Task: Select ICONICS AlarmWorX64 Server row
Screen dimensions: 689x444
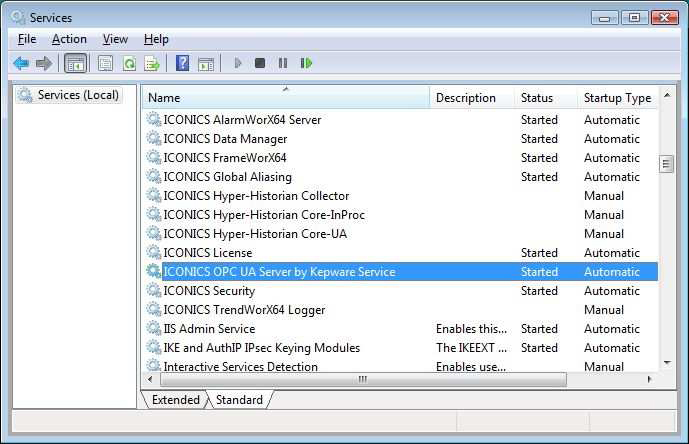Action: 402,120
